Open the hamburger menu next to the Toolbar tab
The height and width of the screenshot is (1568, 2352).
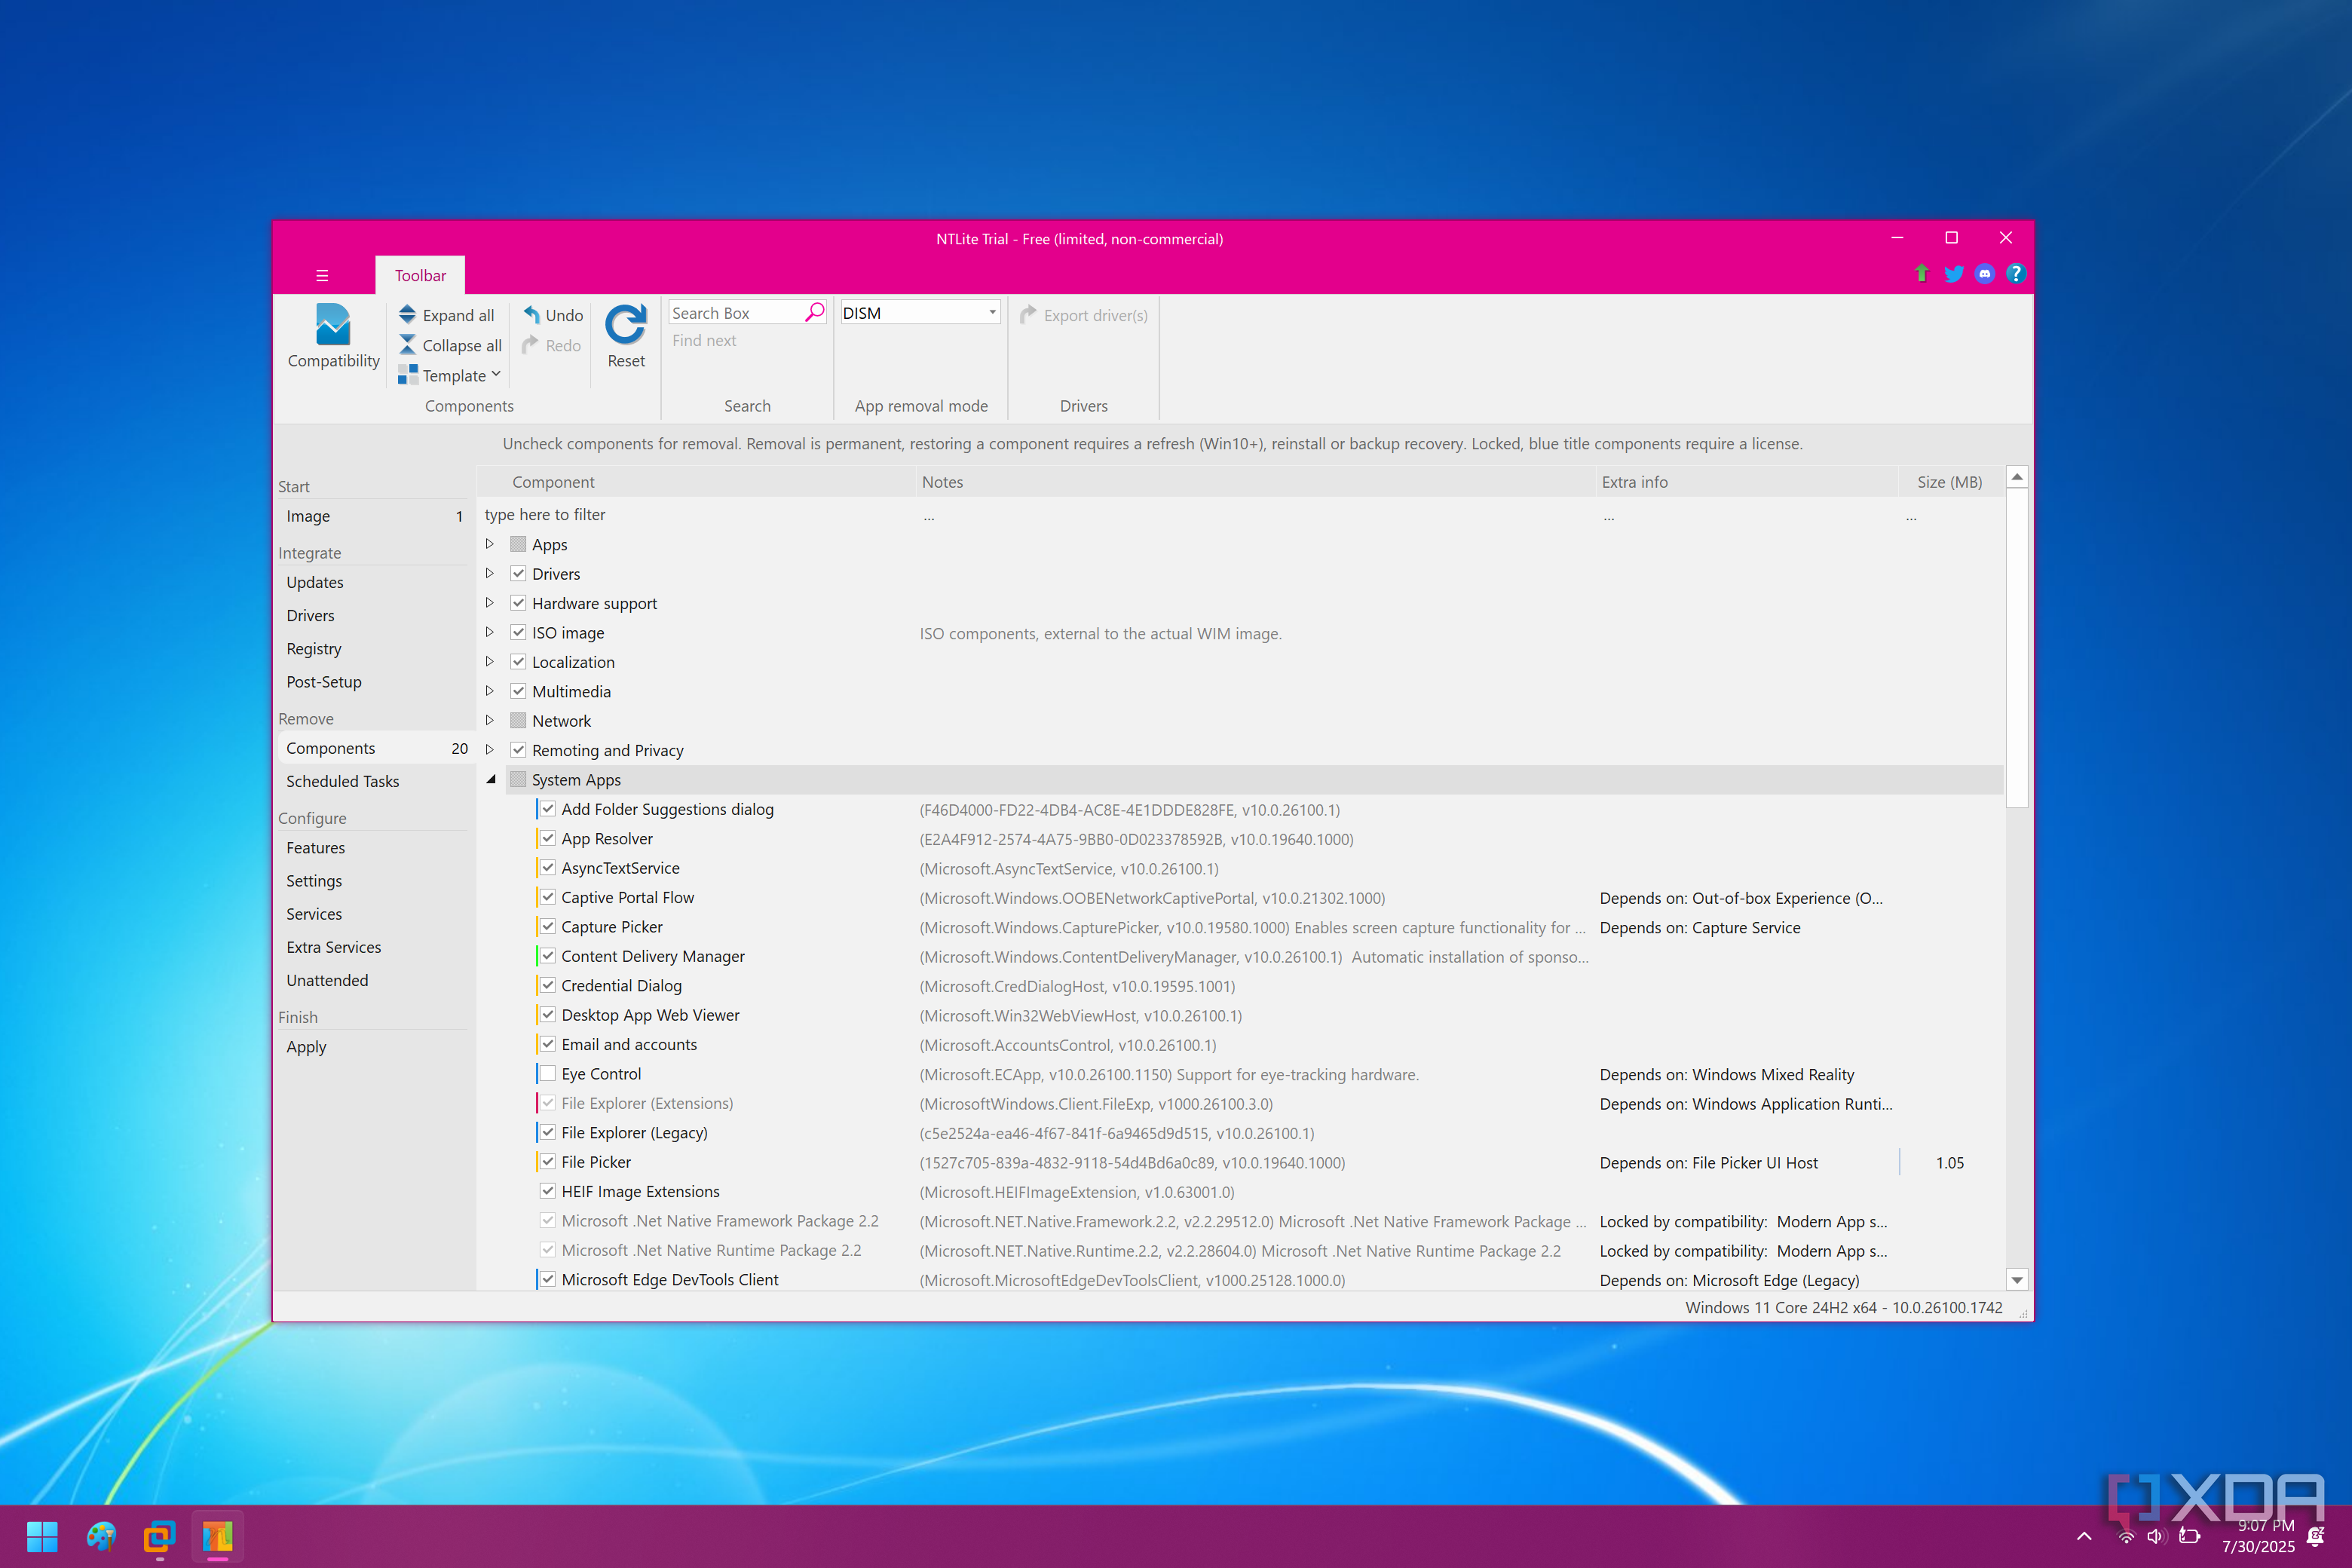(322, 275)
